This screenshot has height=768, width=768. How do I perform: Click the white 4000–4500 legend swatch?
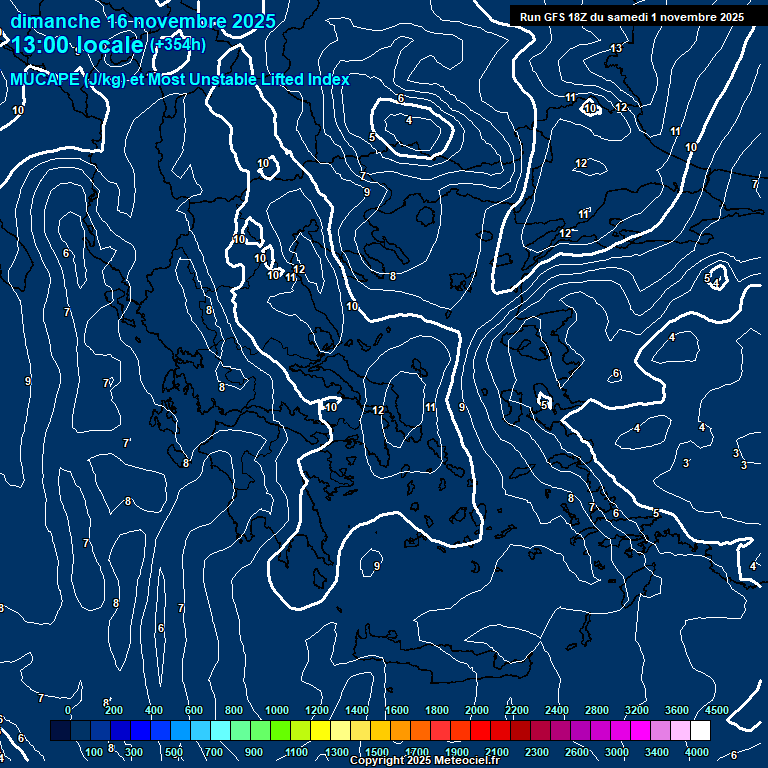700,730
